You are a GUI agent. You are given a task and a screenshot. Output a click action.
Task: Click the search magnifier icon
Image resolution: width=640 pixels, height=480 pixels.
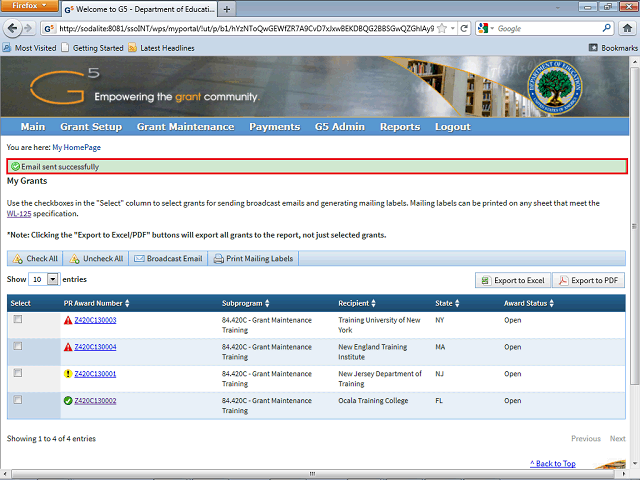(x=607, y=28)
